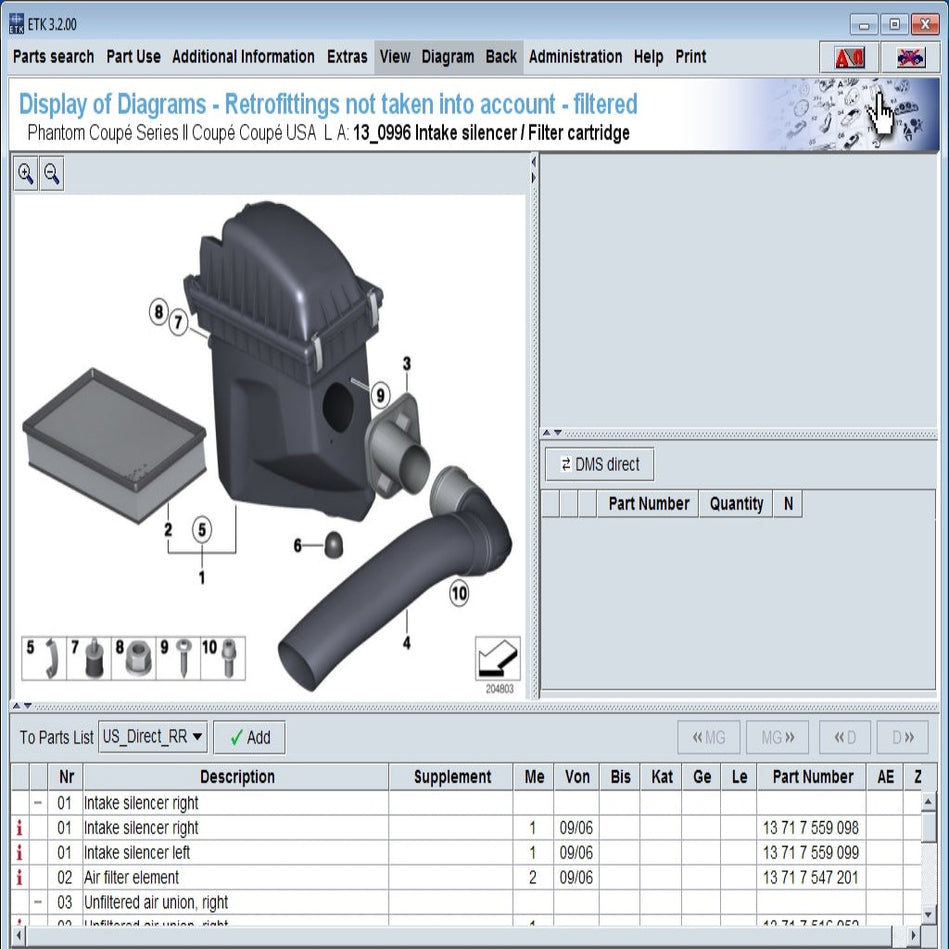Click the crossed-out car icon top right
This screenshot has height=949, width=949.
910,57
